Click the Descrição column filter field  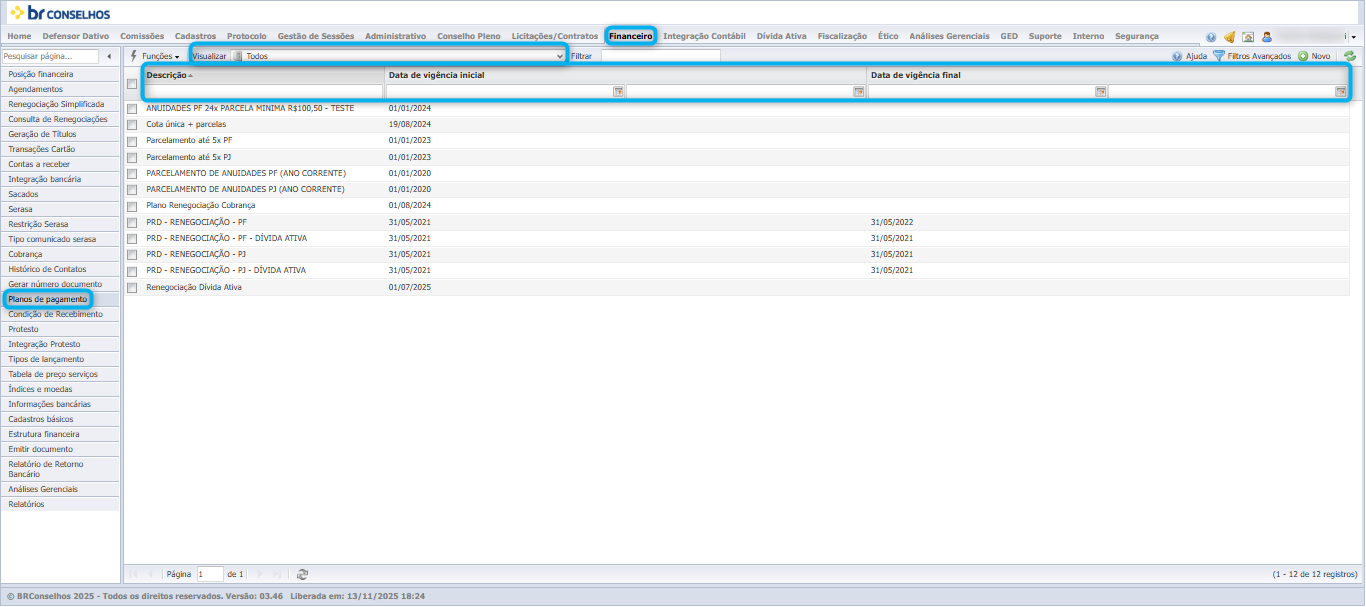click(x=264, y=92)
